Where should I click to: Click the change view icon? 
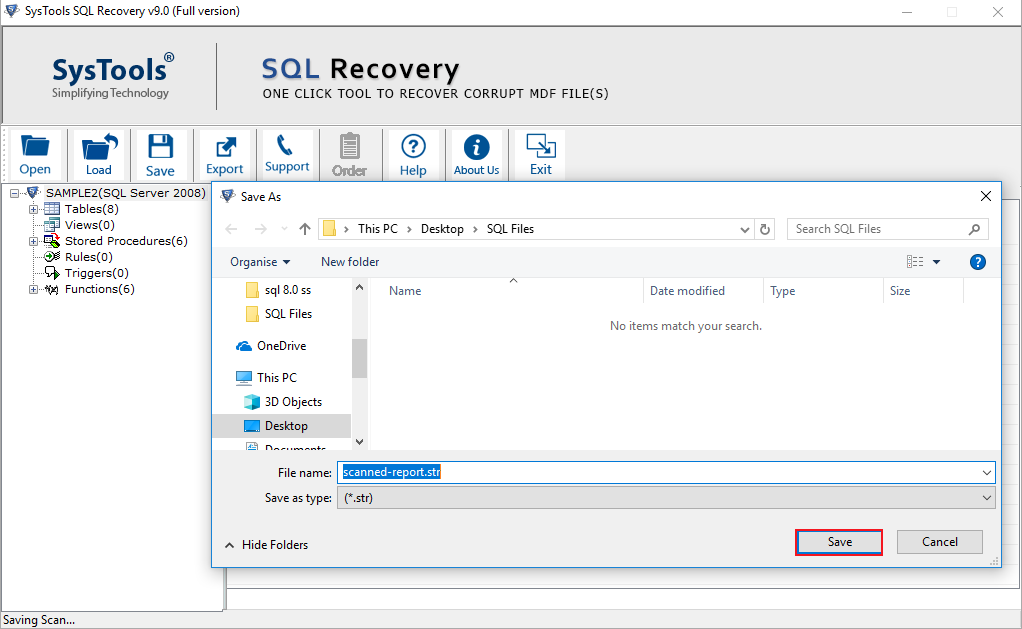pos(915,262)
